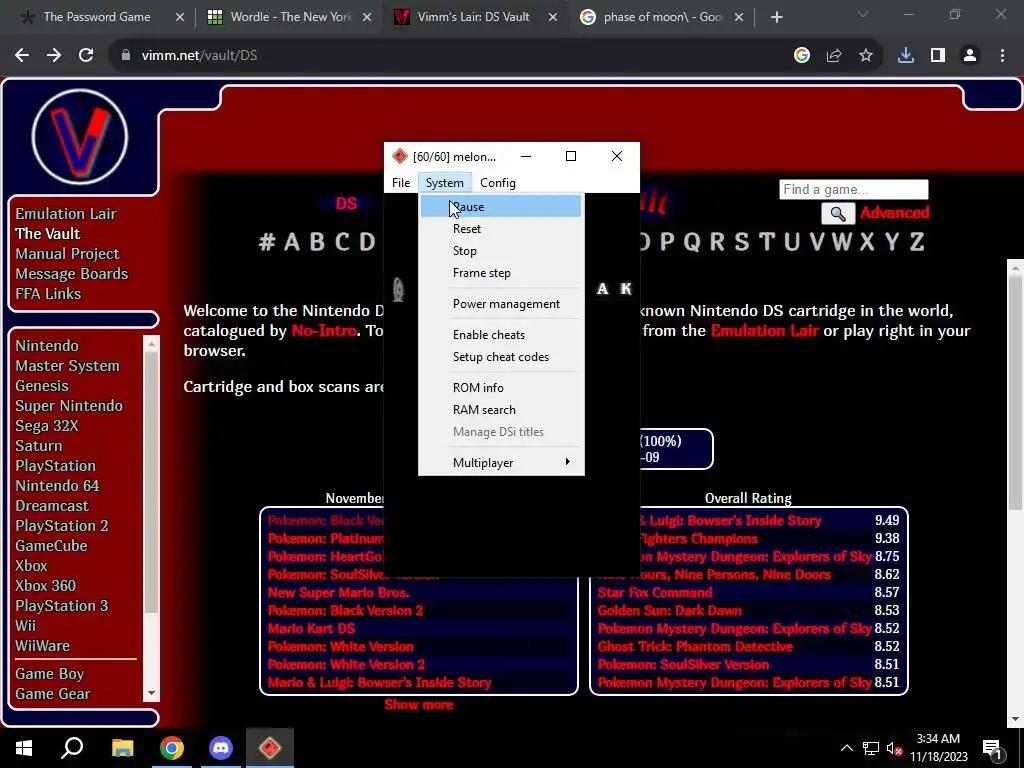Share this page icon
This screenshot has width=1024, height=768.
pyautogui.click(x=834, y=56)
